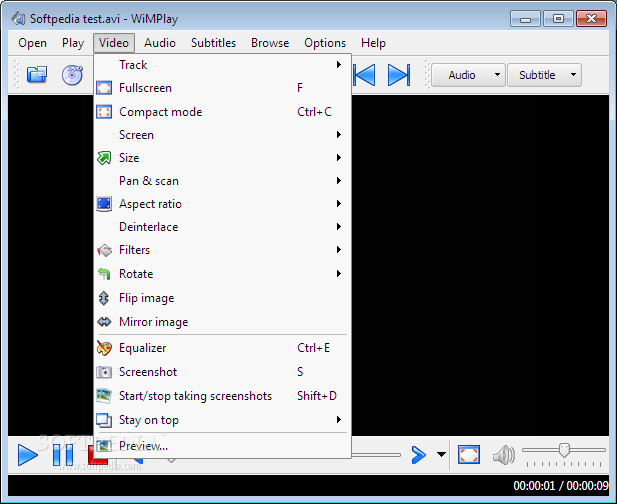Click the Equalizer palette icon
Image resolution: width=617 pixels, height=504 pixels.
pos(104,348)
